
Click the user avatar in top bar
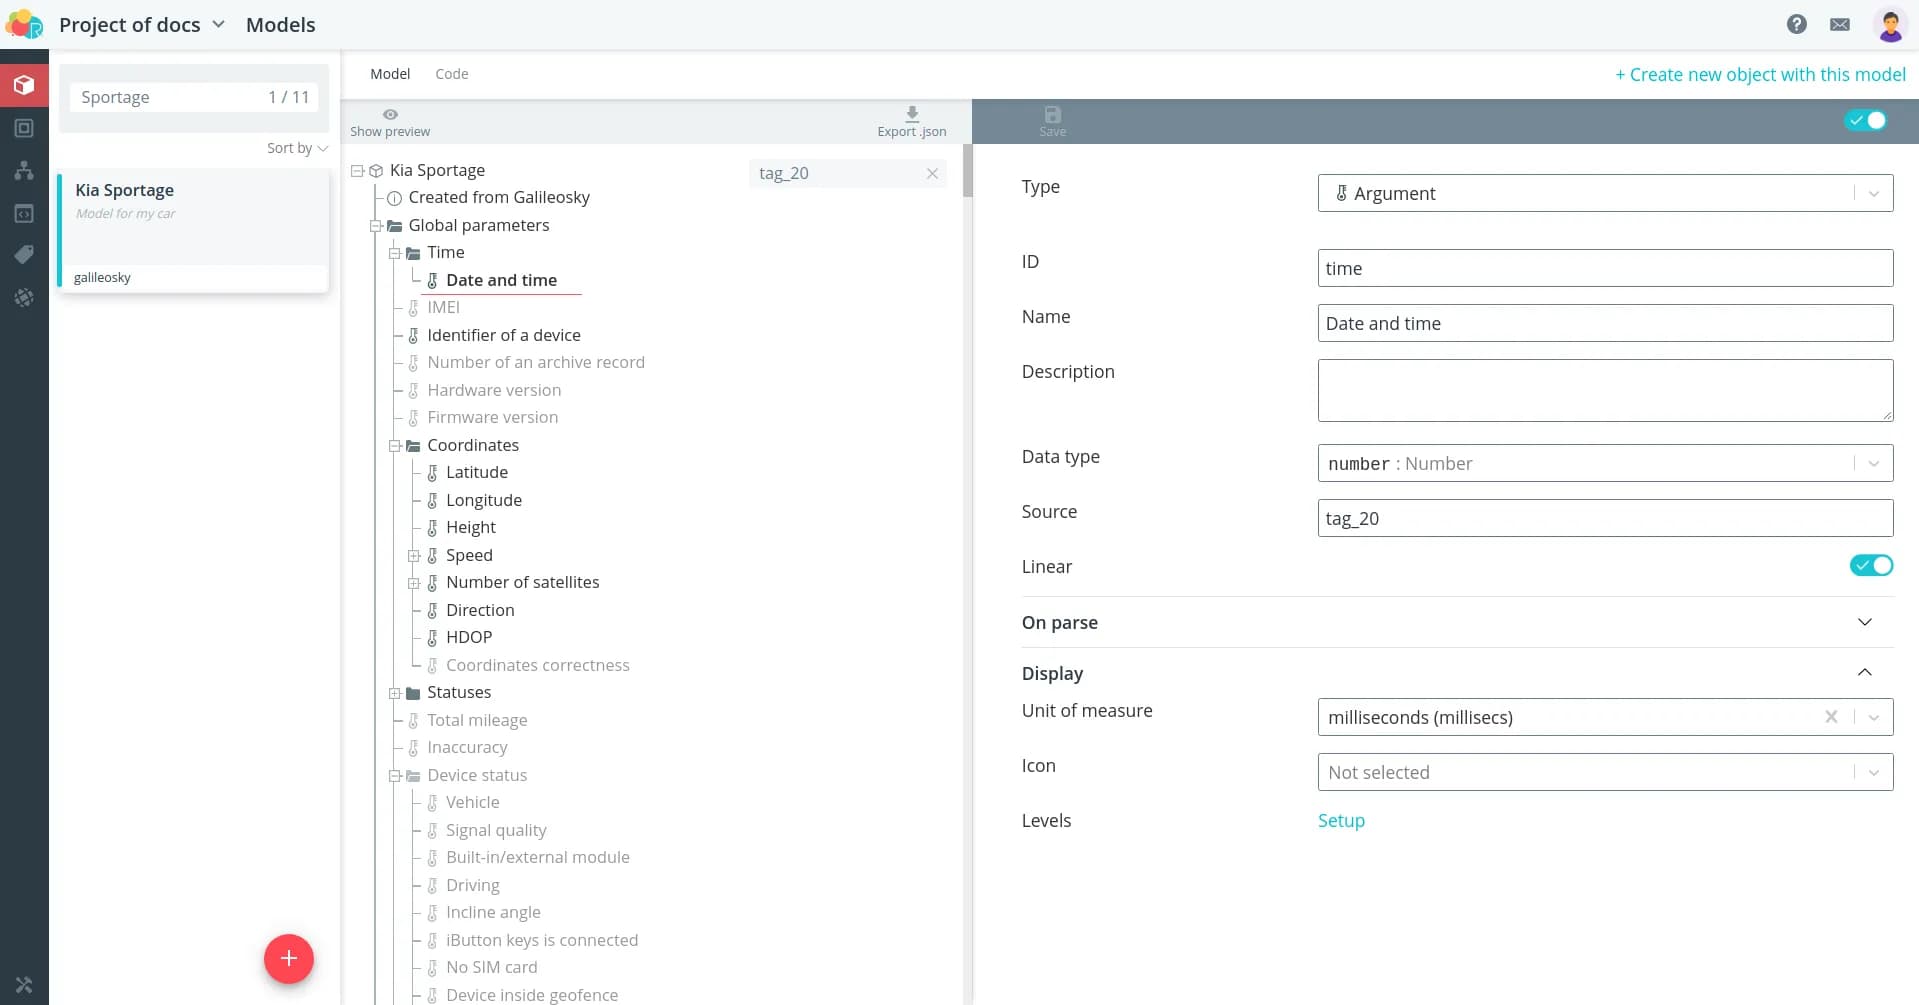pos(1889,25)
